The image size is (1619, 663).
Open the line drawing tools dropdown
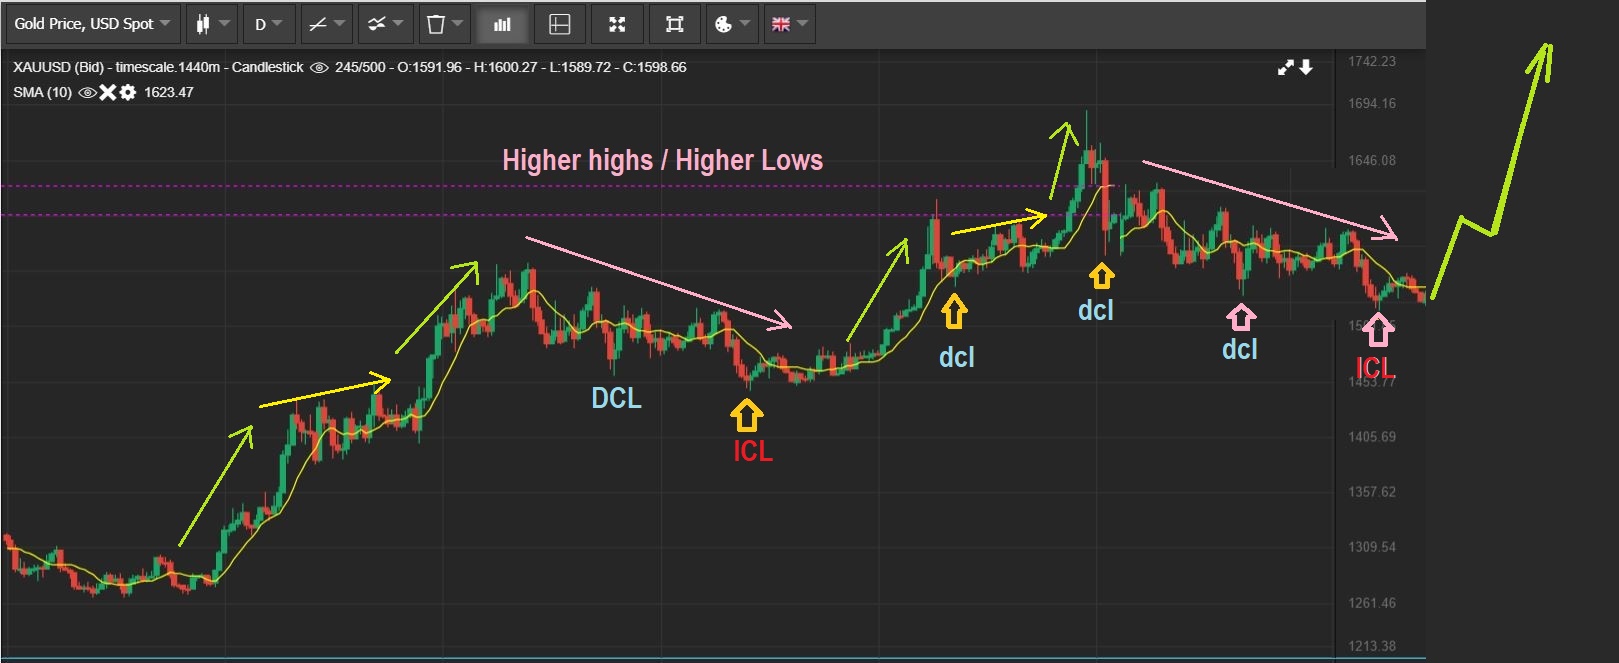coord(327,24)
